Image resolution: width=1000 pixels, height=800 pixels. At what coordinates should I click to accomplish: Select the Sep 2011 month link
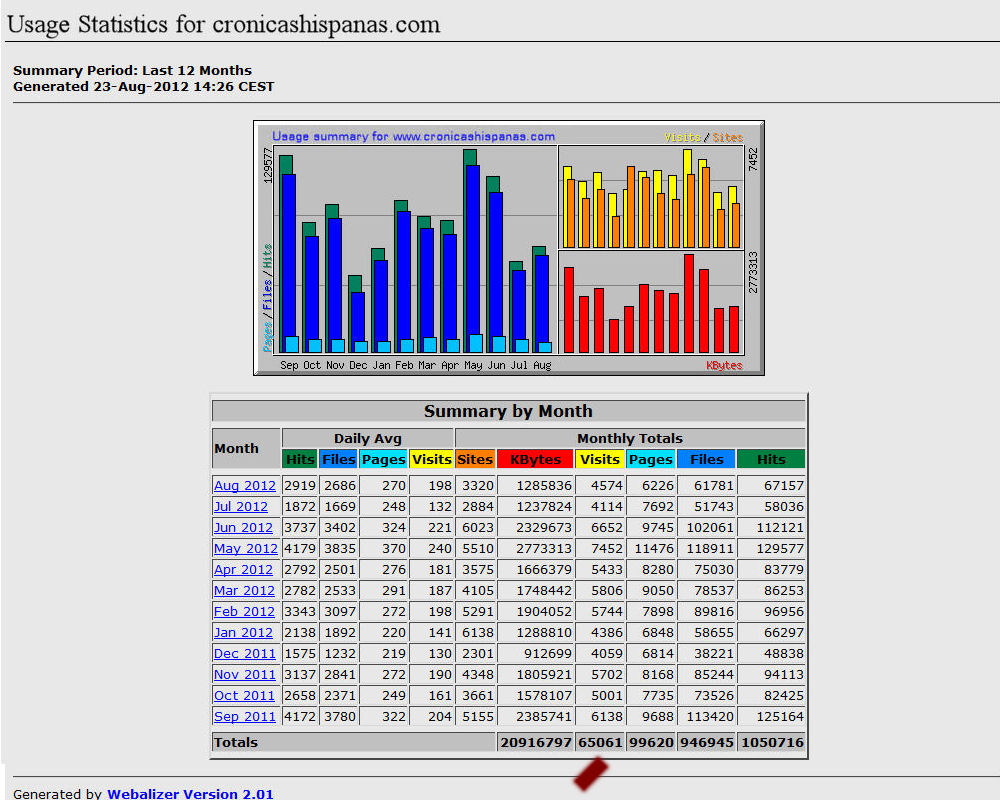coord(244,716)
